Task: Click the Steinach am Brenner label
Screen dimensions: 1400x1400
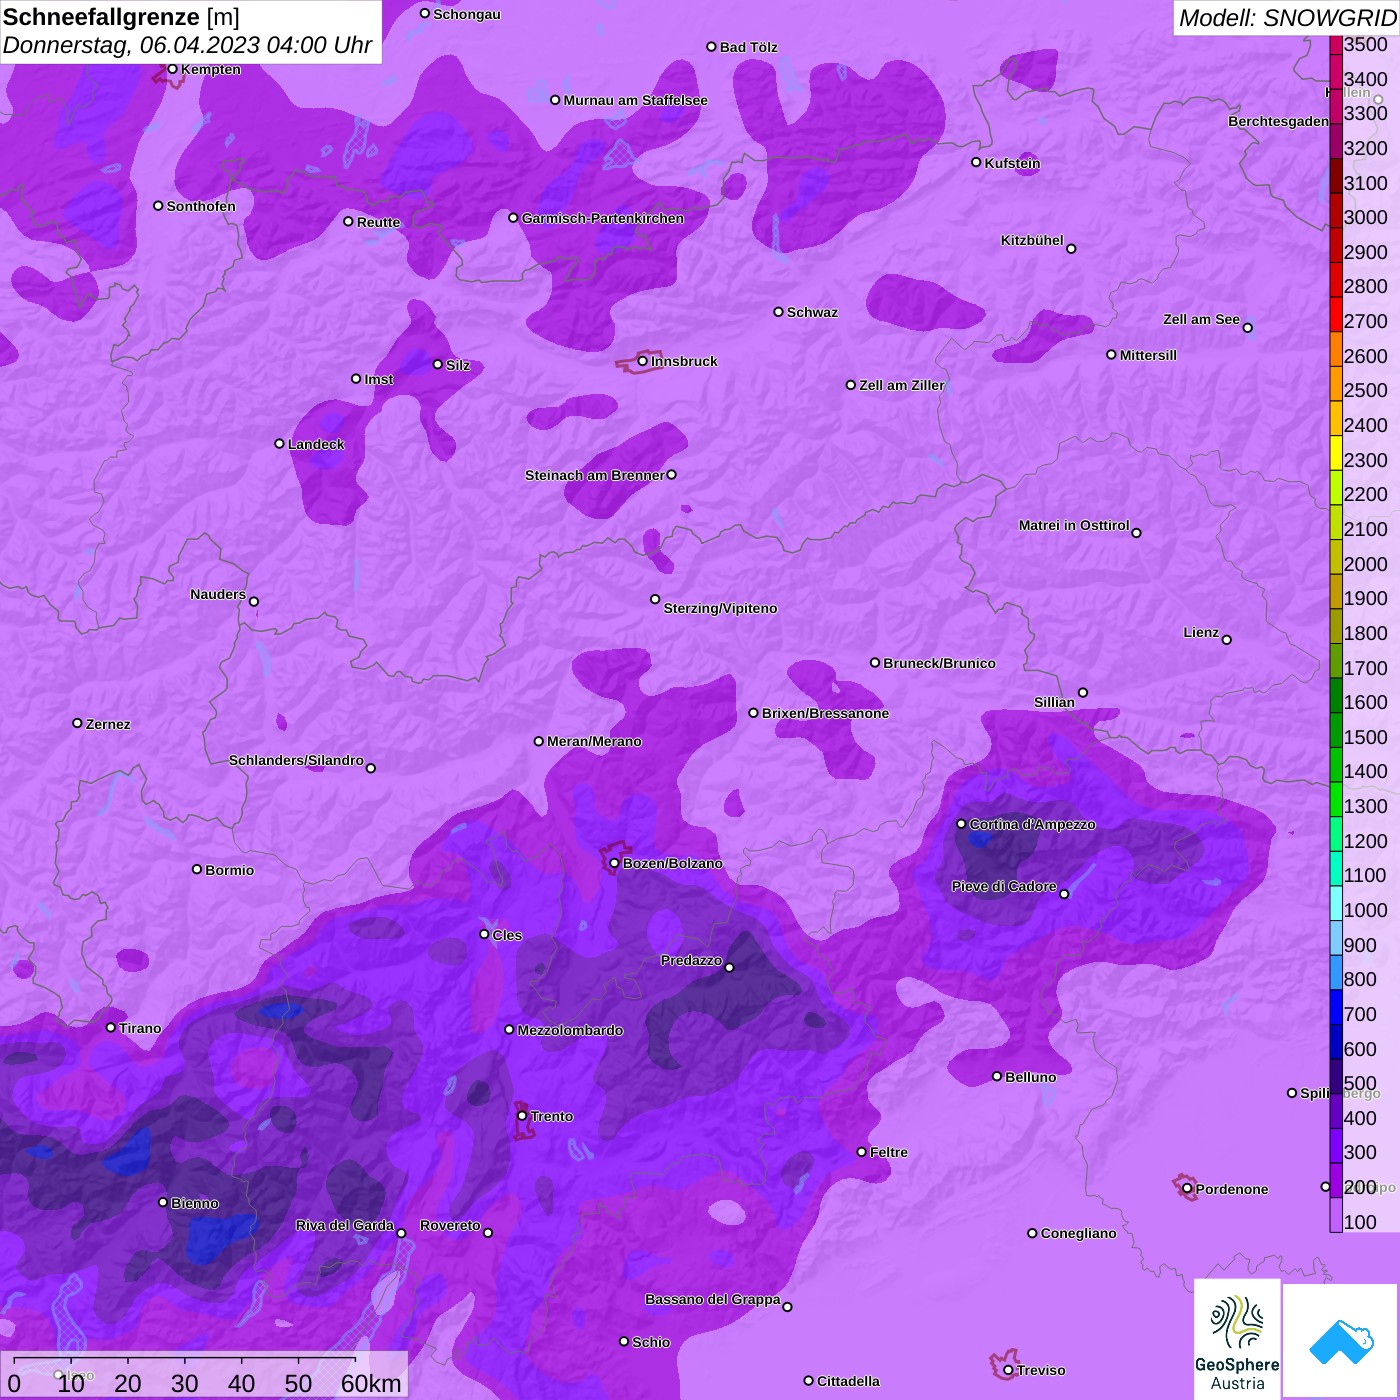Action: (594, 475)
